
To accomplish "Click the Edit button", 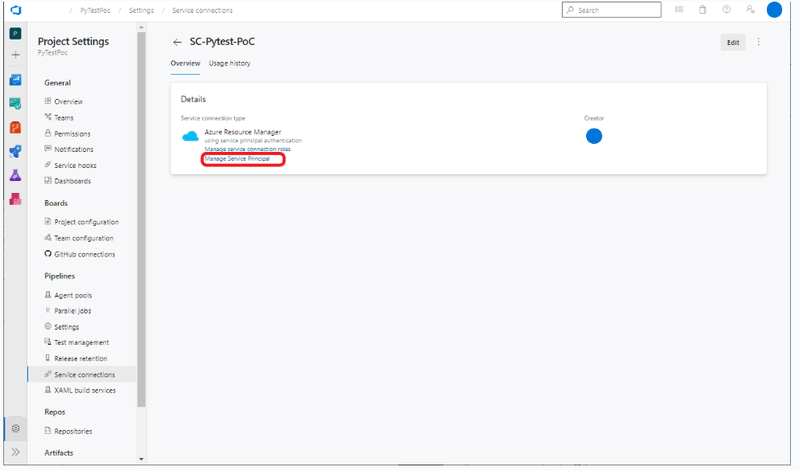I will [733, 42].
